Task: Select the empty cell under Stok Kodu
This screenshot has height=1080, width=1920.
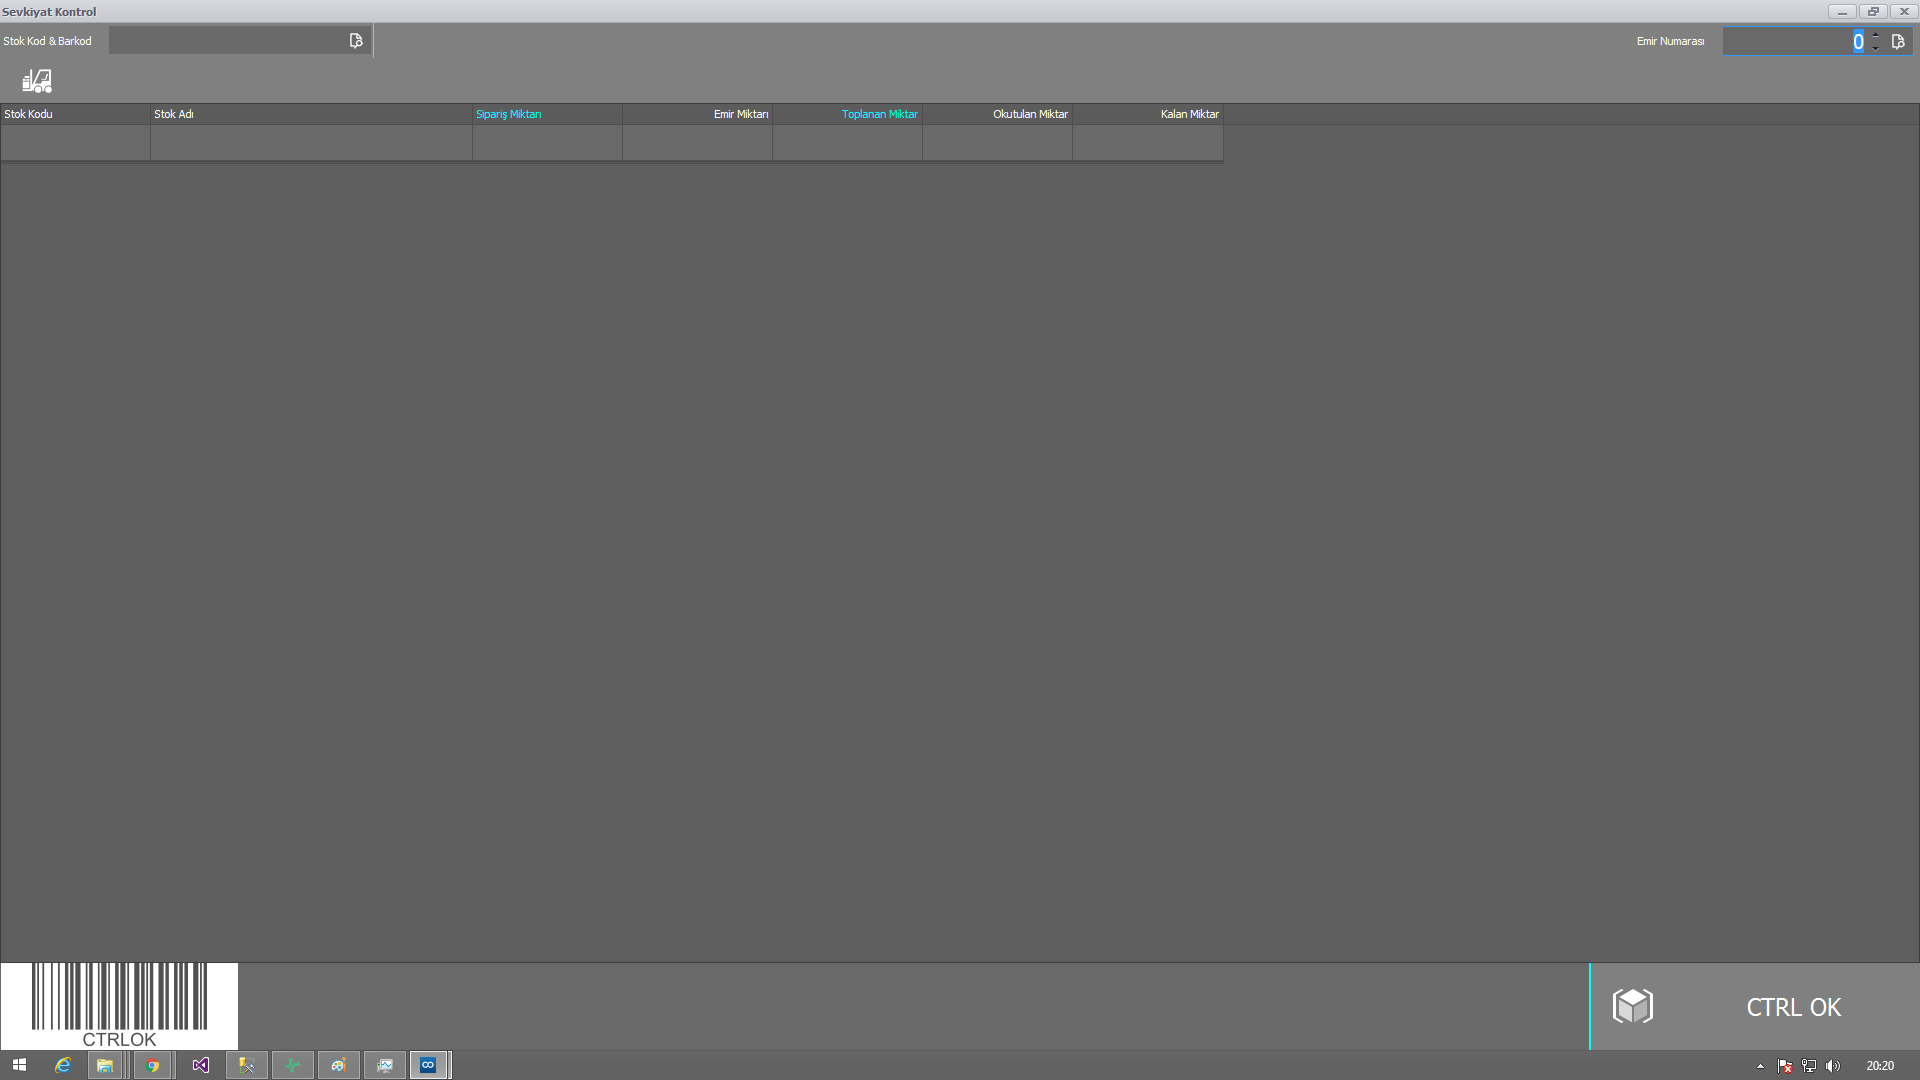Action: click(75, 142)
